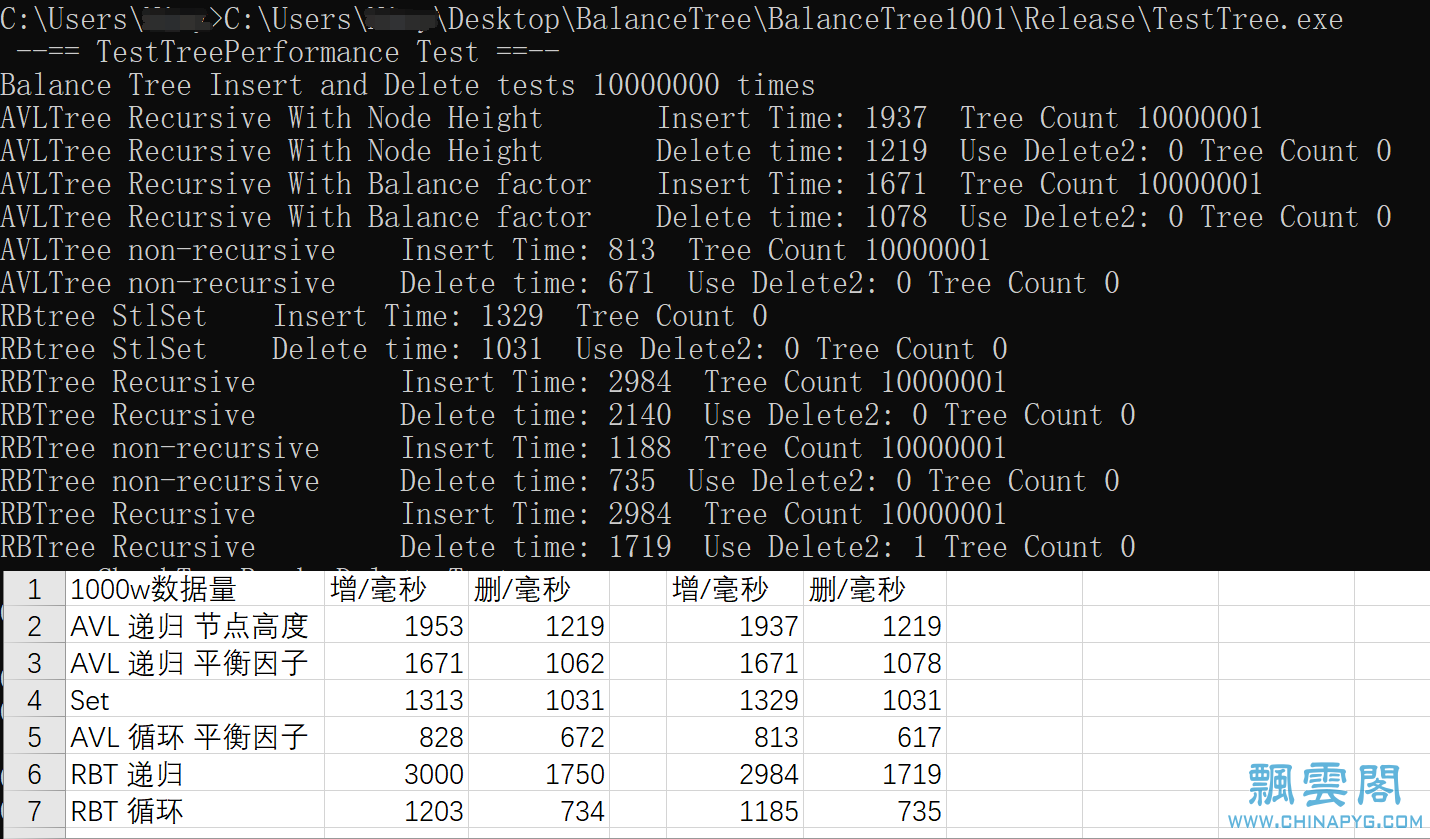Select spreadsheet cell 1329 in the Set row
This screenshot has width=1430, height=839.
[x=735, y=700]
